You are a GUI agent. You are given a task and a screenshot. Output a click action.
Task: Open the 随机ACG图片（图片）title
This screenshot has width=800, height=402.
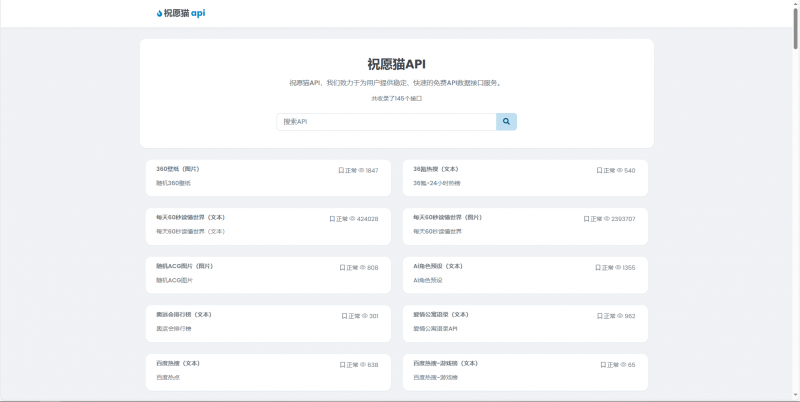184,266
